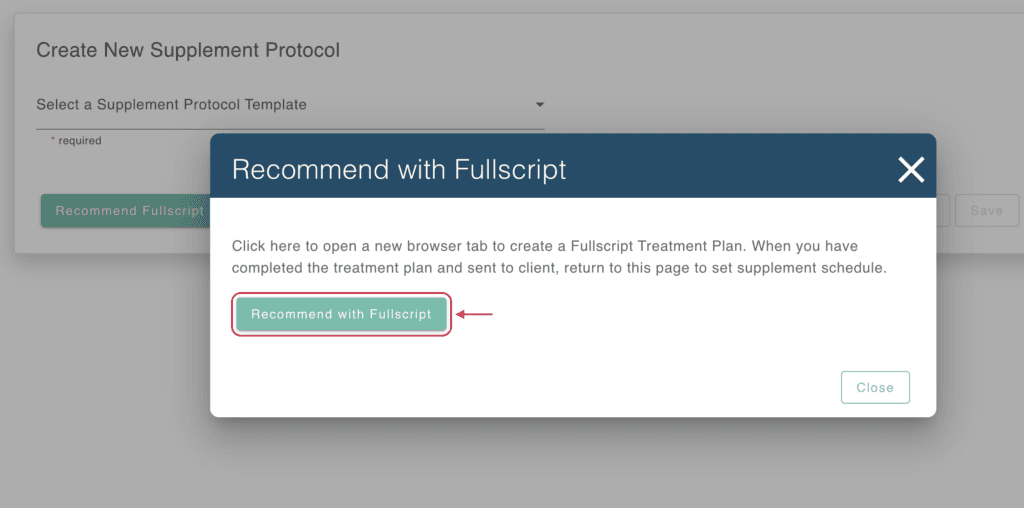Click the Recommend with Fullscript dialog title
This screenshot has height=508, width=1024.
tap(399, 170)
